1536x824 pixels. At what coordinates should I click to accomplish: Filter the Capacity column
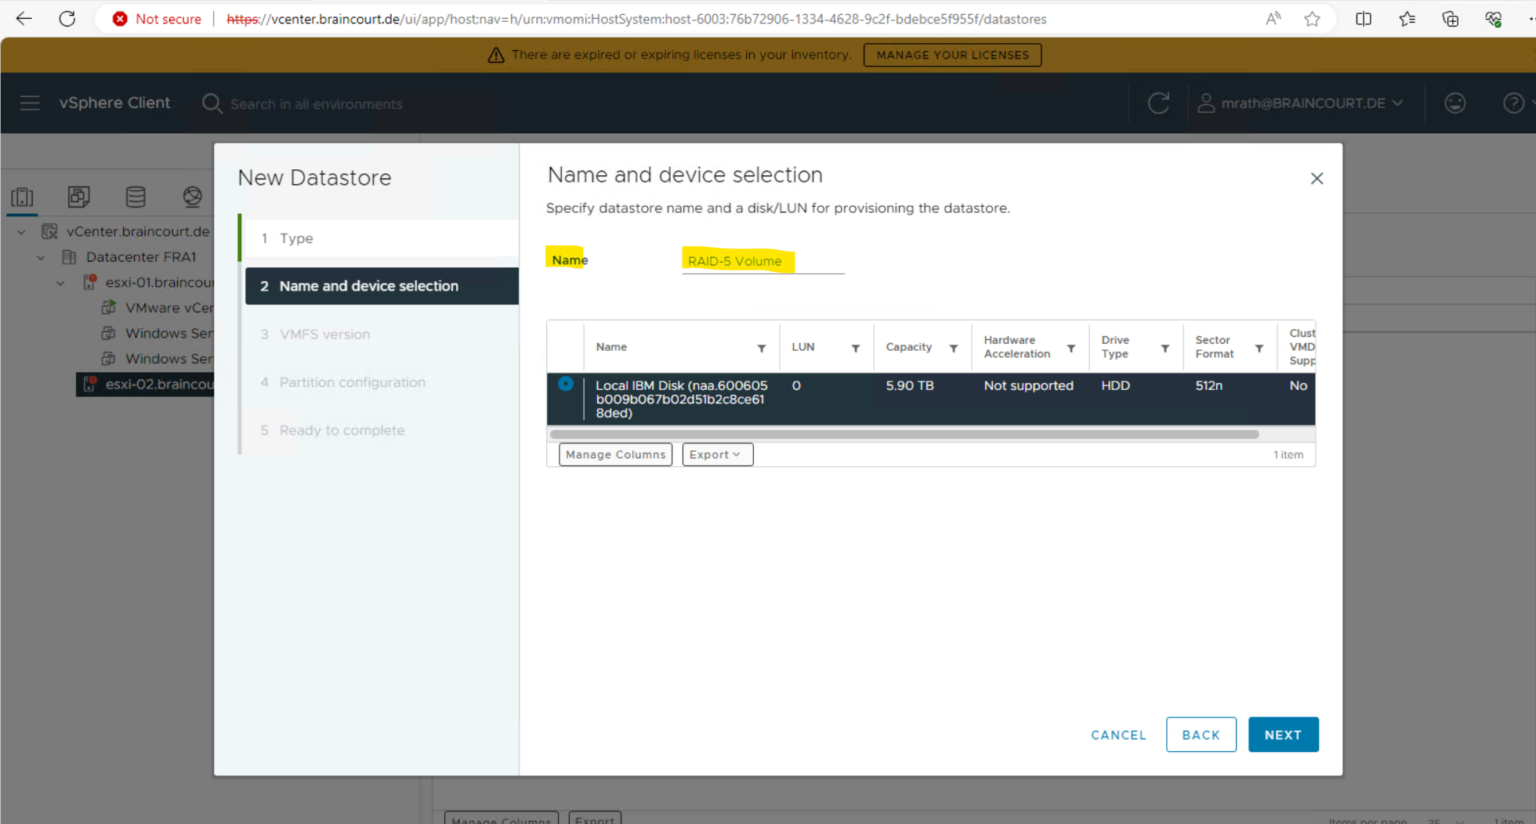(x=953, y=348)
